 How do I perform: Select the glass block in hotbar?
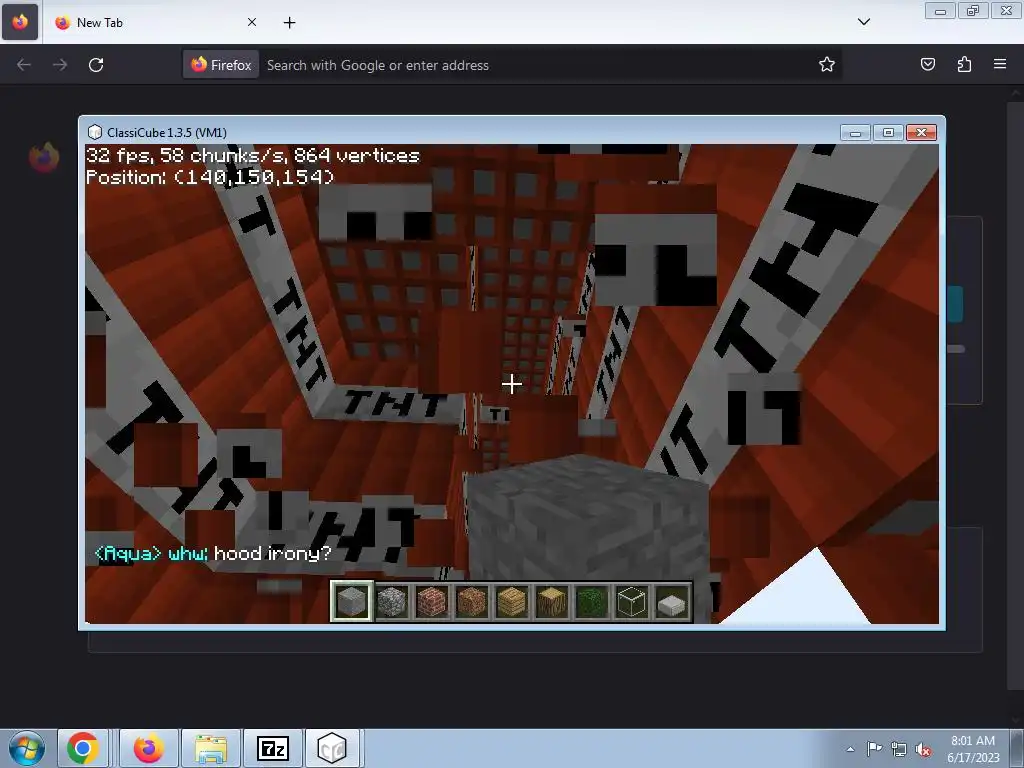(632, 601)
